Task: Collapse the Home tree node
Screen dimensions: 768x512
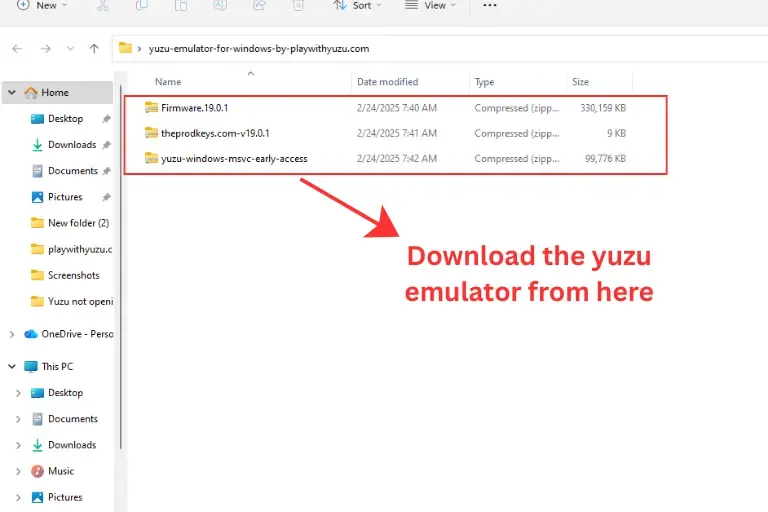Action: coord(12,93)
